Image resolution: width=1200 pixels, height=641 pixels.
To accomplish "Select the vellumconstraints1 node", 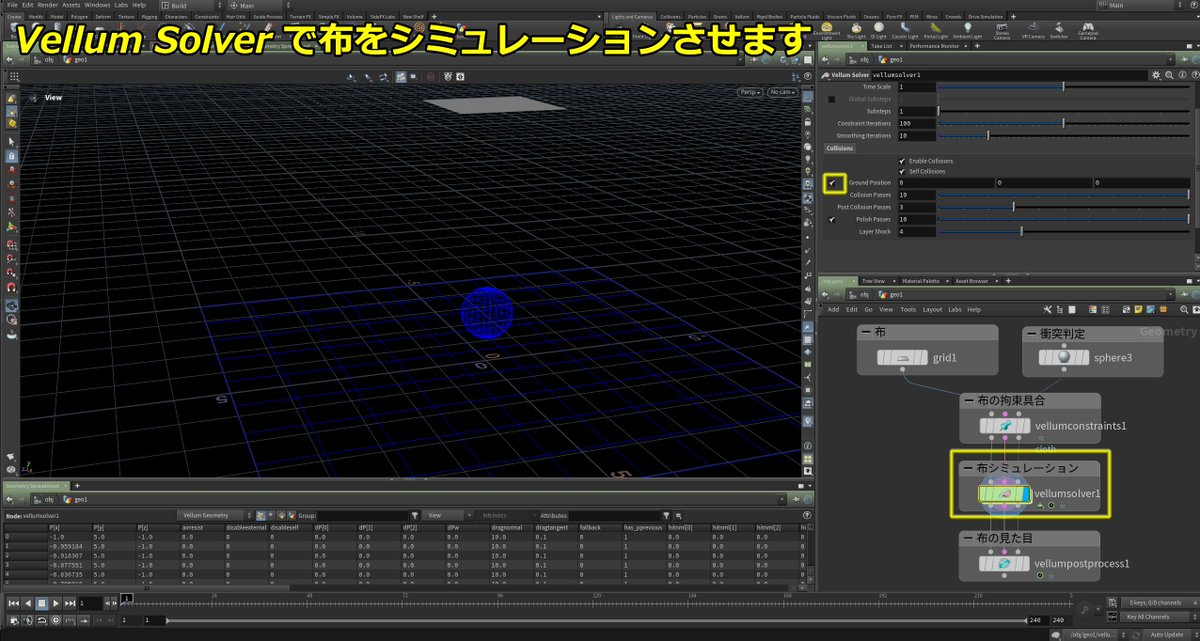I will click(x=1003, y=426).
